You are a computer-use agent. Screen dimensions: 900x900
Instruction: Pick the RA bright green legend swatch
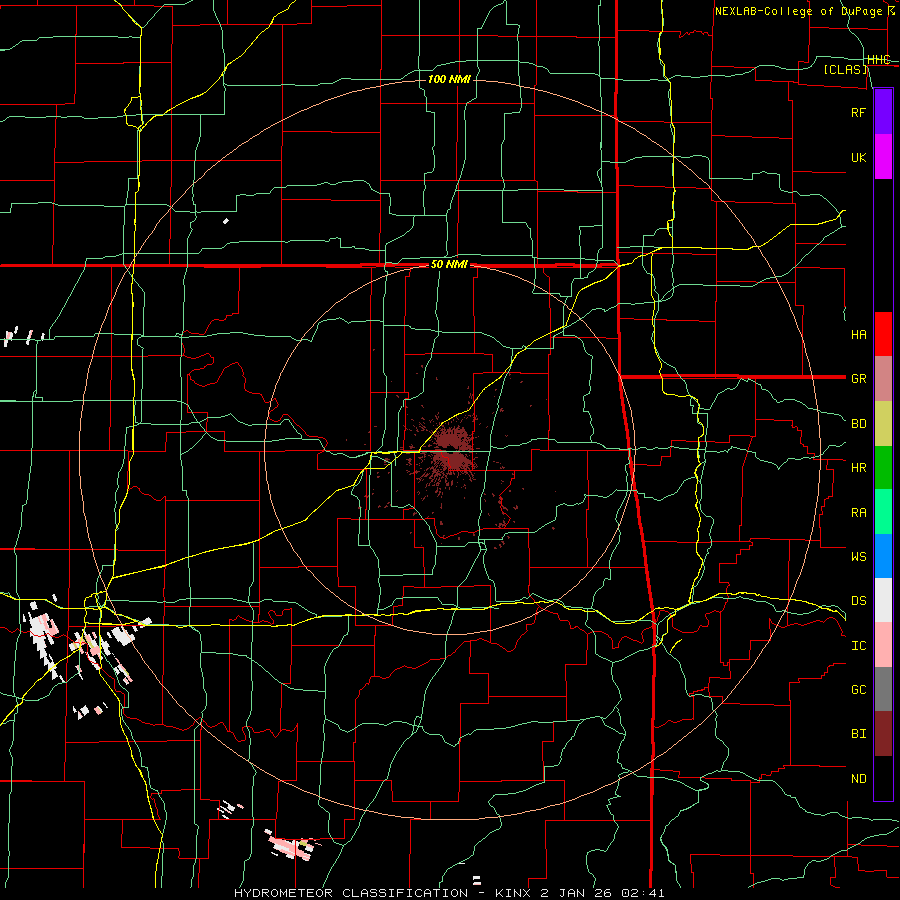tap(883, 512)
